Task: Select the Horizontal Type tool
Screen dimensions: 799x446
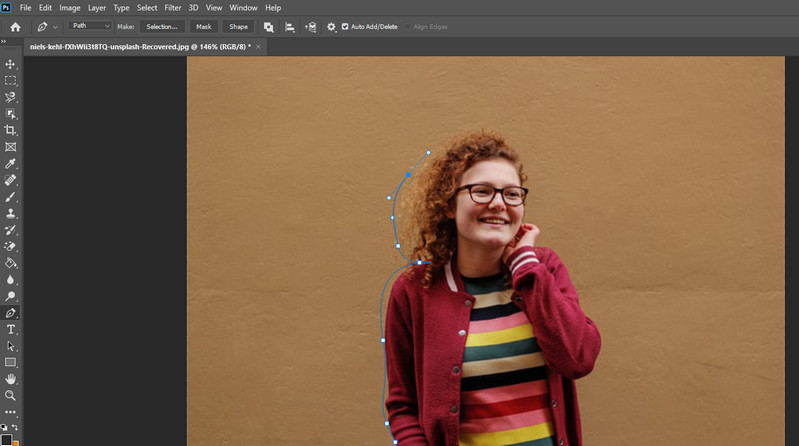Action: coord(11,329)
